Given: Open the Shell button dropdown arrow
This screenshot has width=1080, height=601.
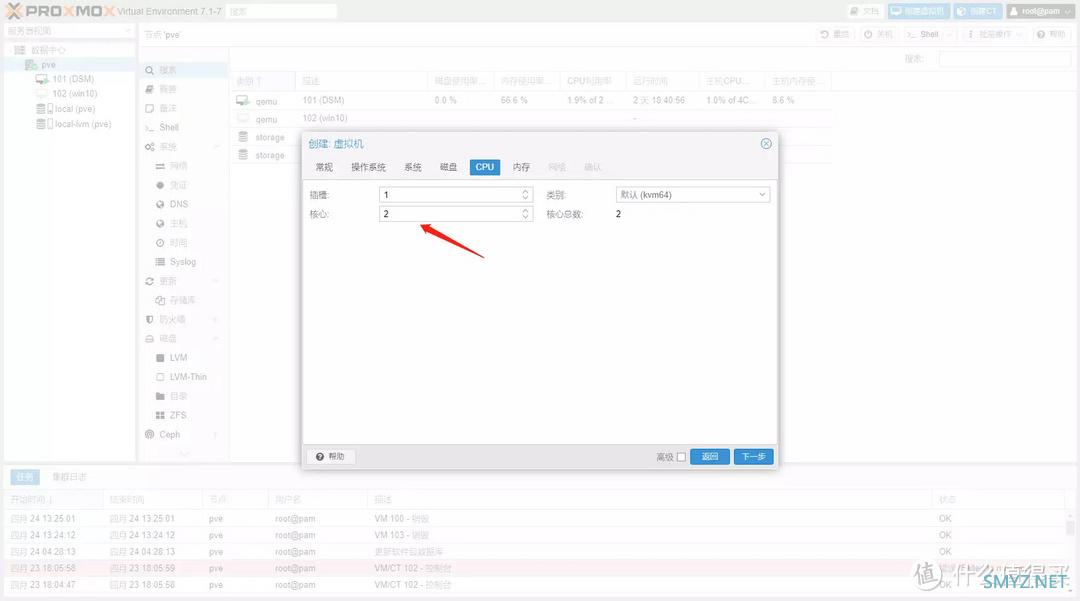Looking at the screenshot, I should [x=949, y=34].
